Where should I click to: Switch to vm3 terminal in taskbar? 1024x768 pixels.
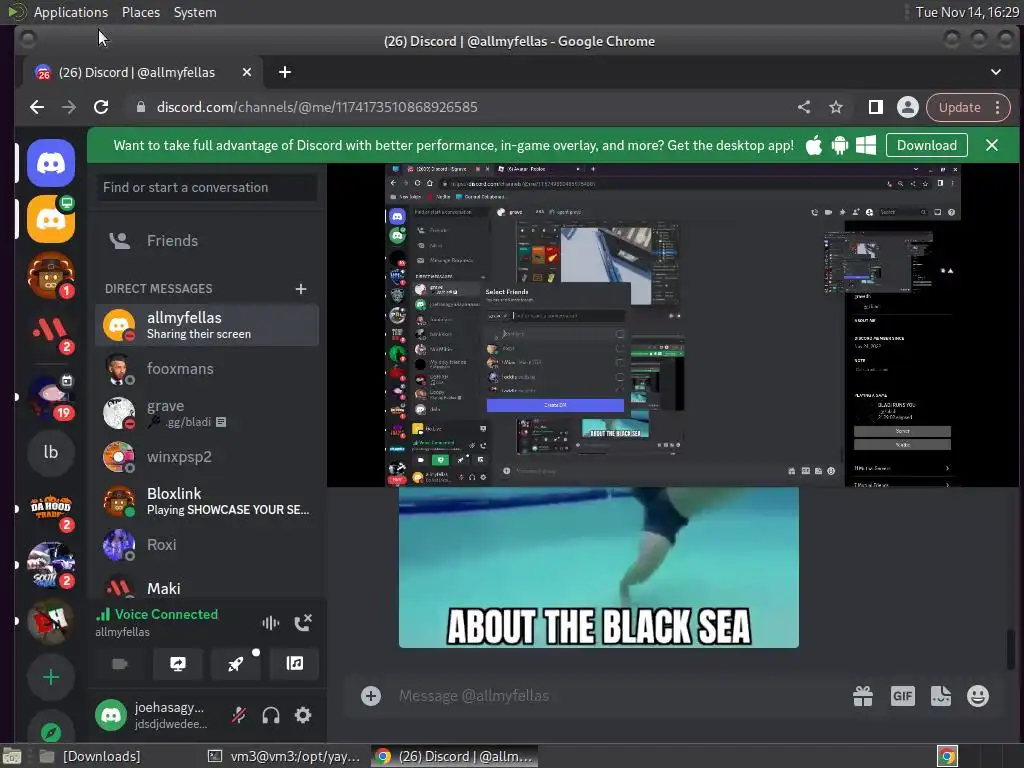click(283, 756)
